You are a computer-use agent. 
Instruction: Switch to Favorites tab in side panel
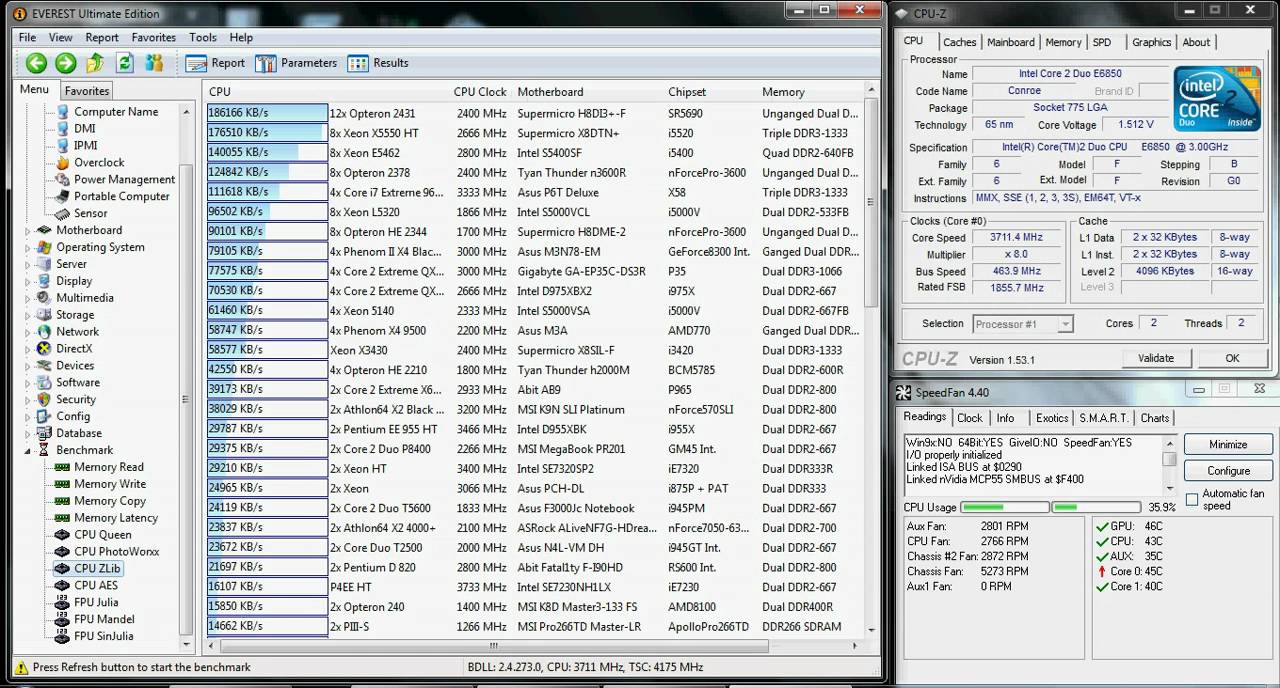(87, 91)
